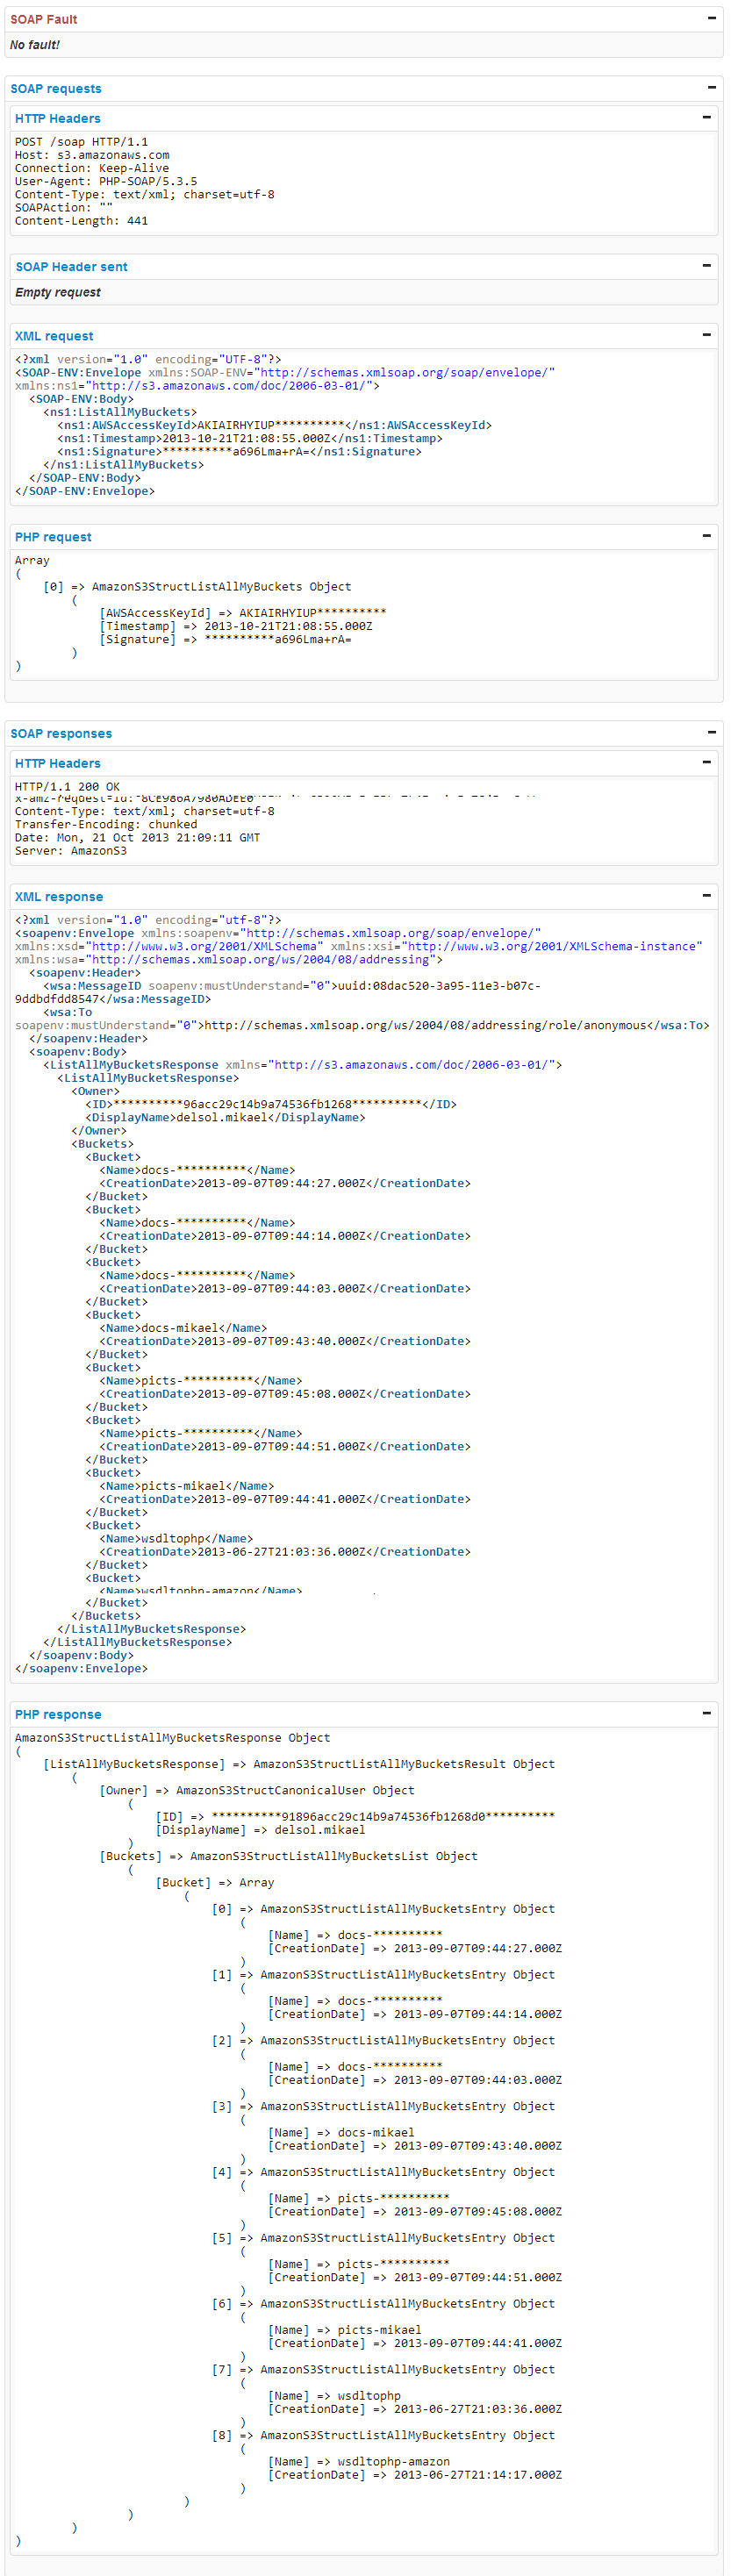Click '[Name] => docs-mikael' in PHP response

pyautogui.click(x=341, y=2133)
